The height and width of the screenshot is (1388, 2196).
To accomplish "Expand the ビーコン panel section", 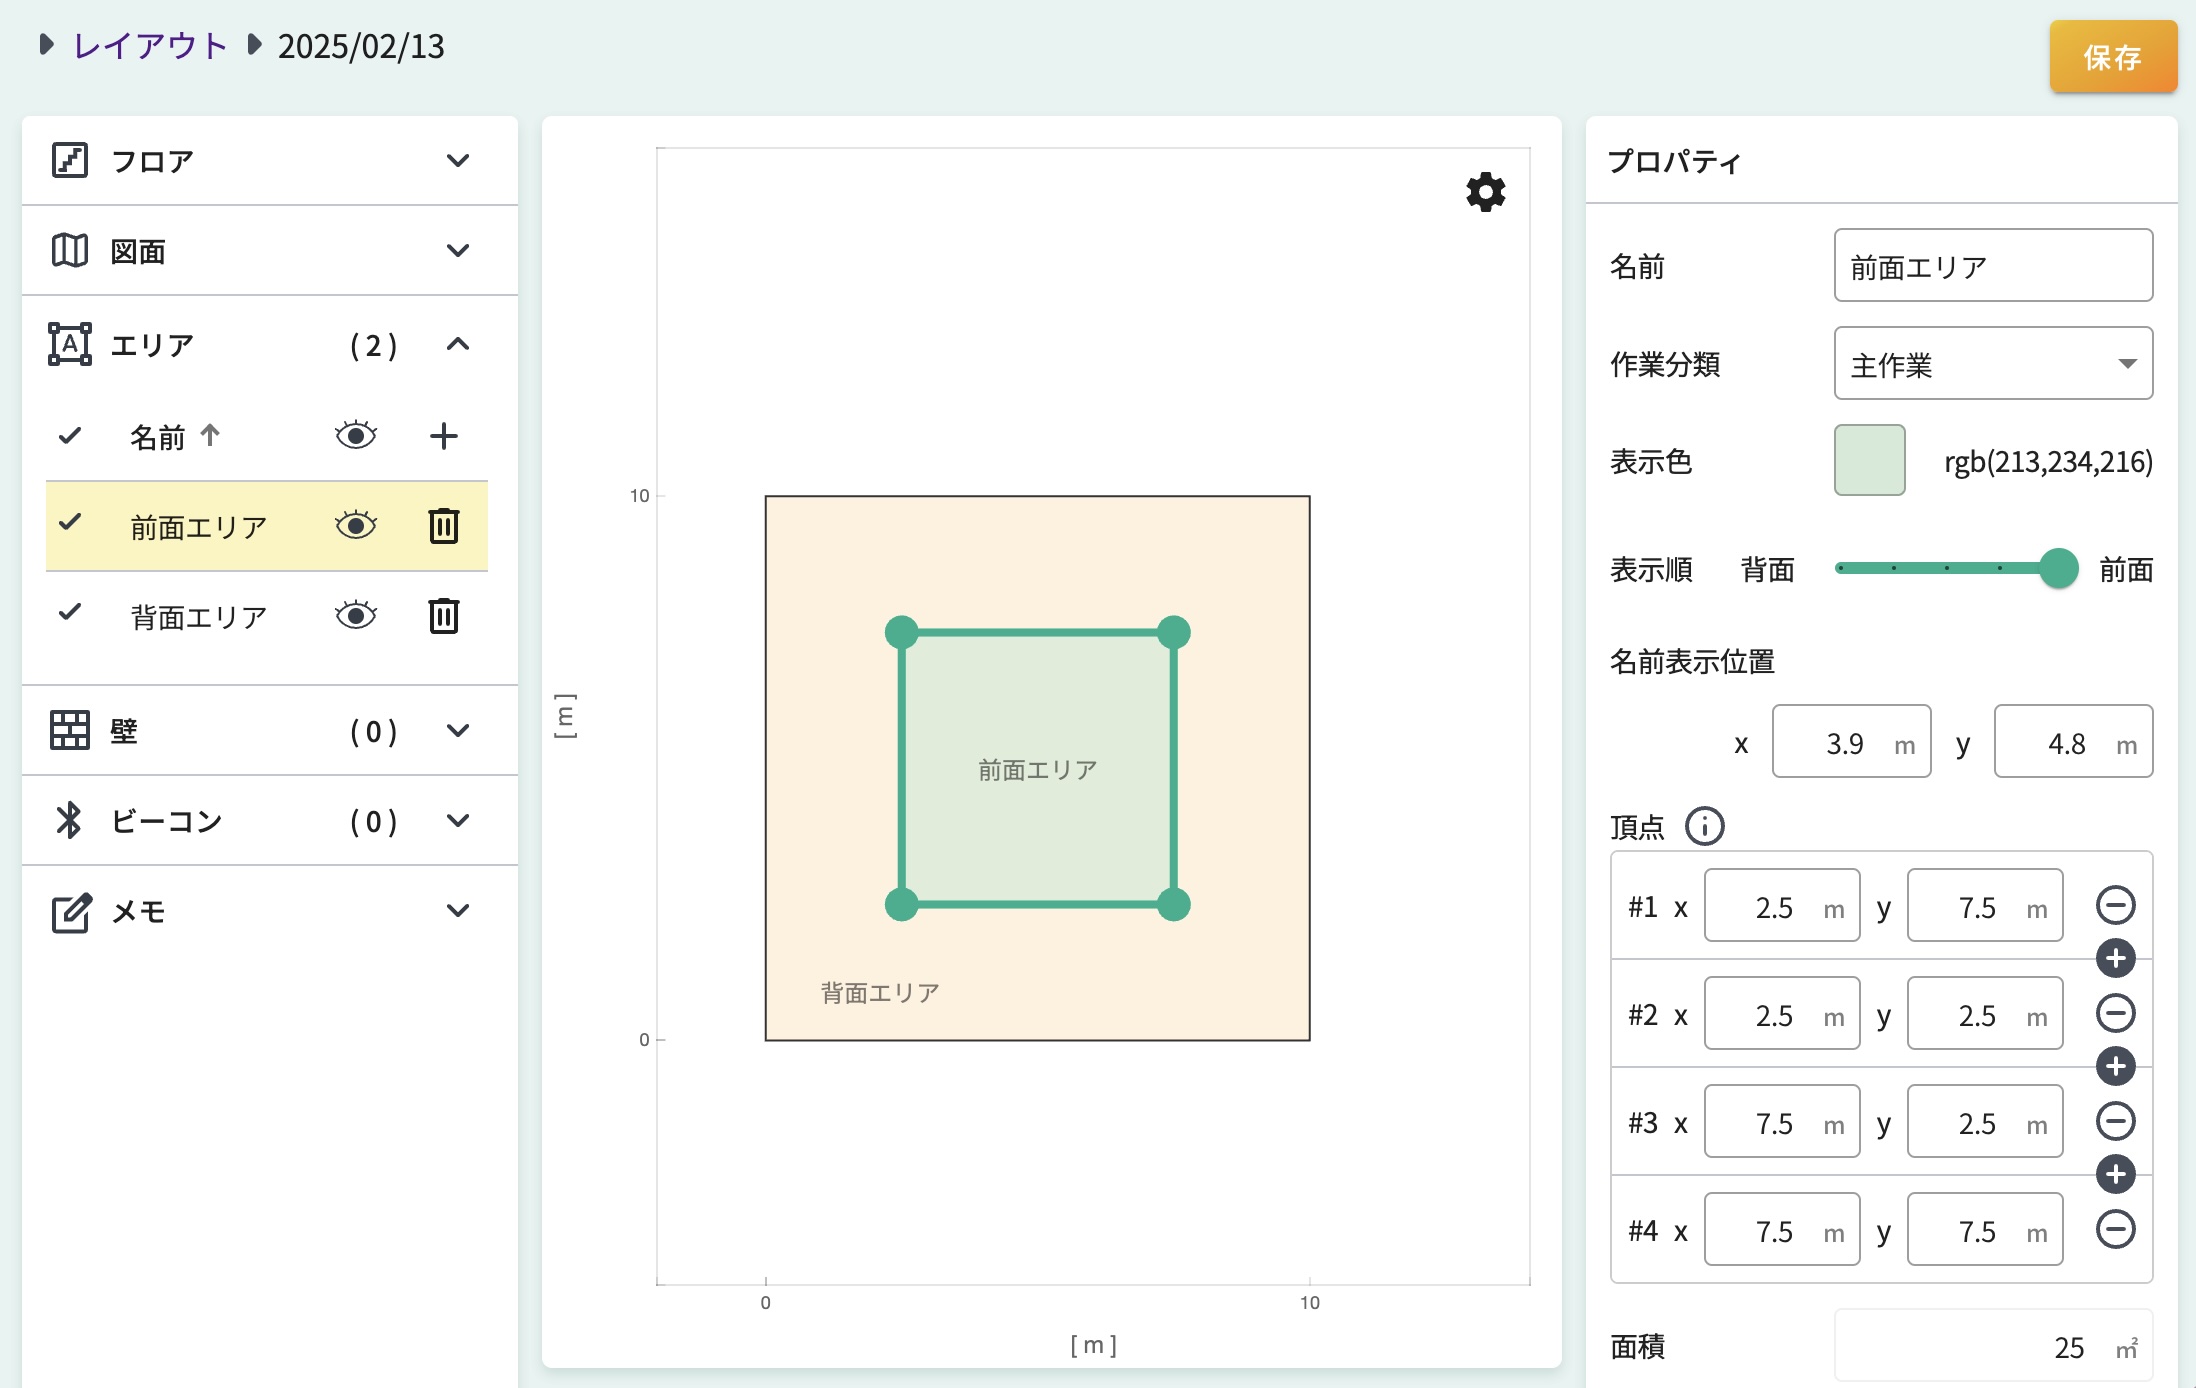I will pyautogui.click(x=458, y=821).
